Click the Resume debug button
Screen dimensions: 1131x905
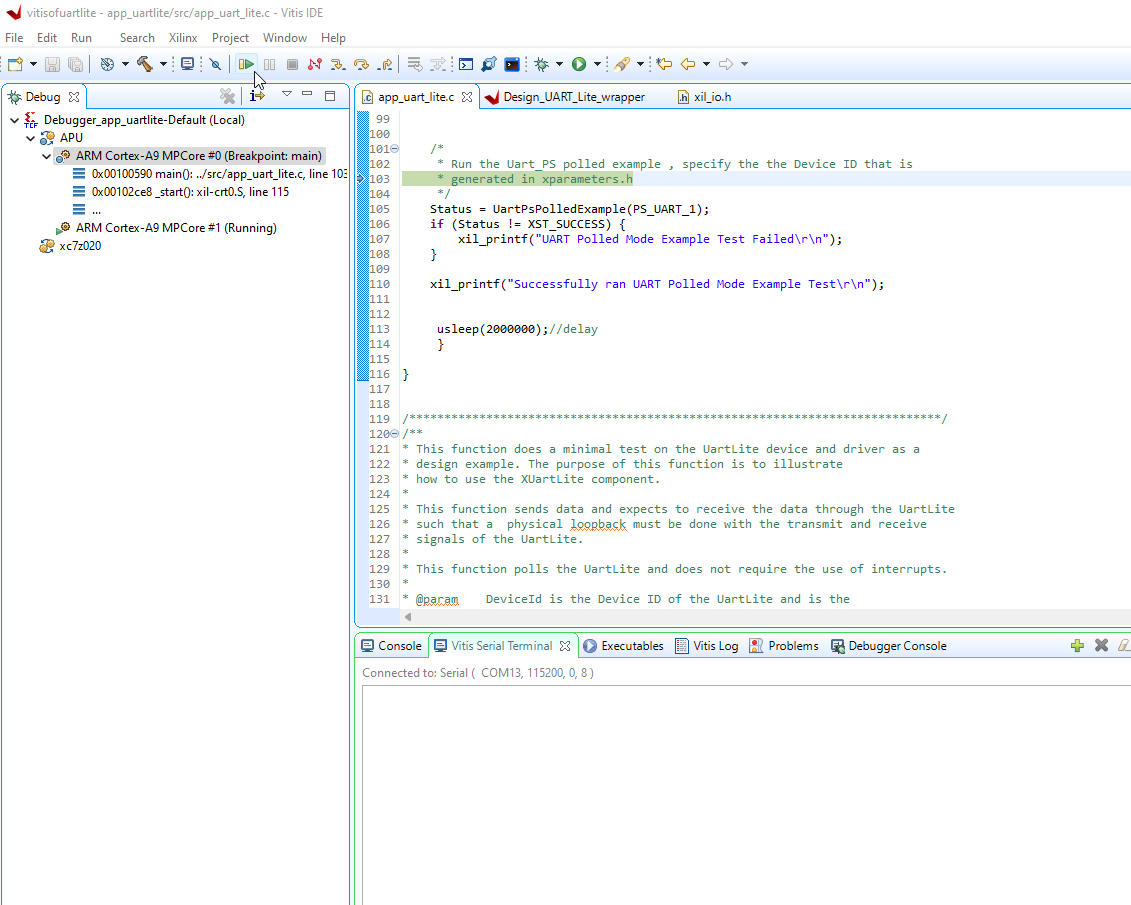click(x=246, y=64)
